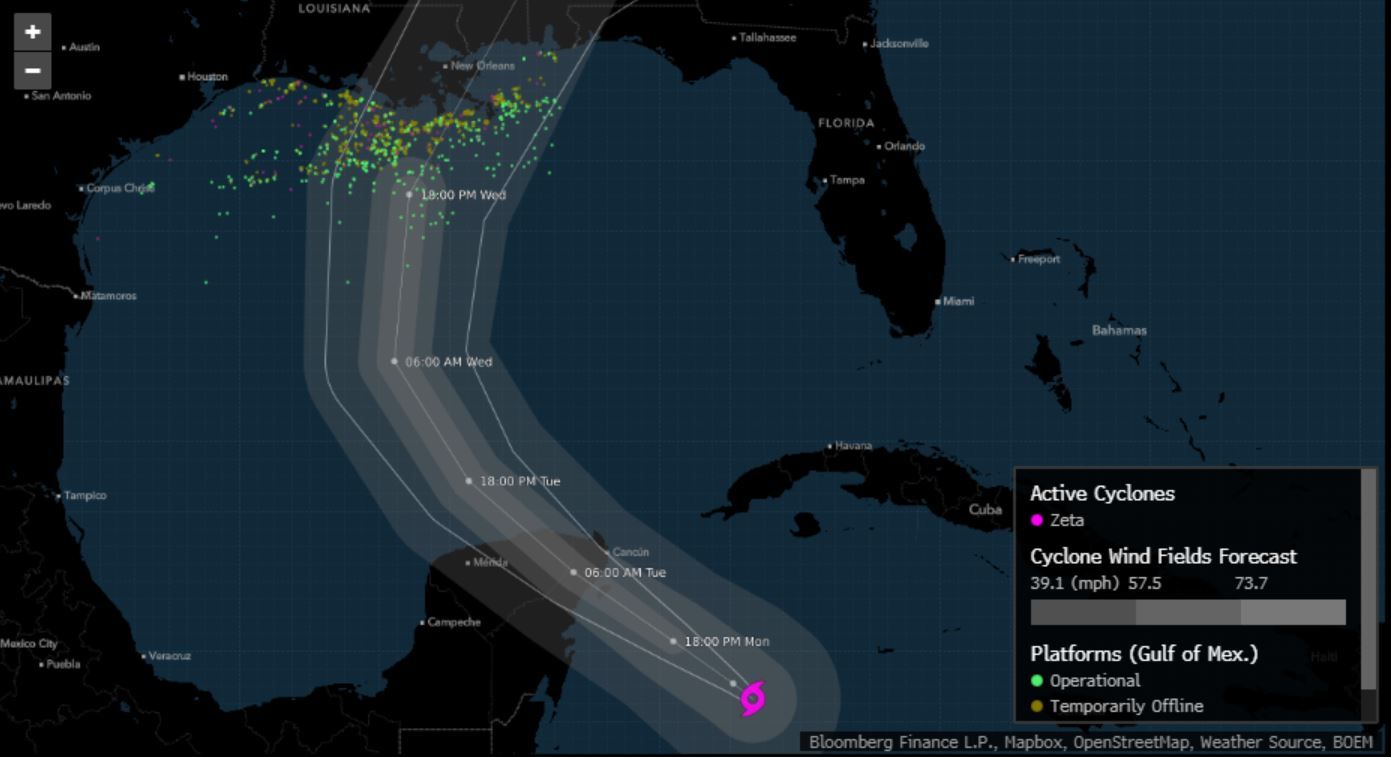Screen dimensions: 1391x757
Task: Click the zoom out minus button
Action: (32, 71)
